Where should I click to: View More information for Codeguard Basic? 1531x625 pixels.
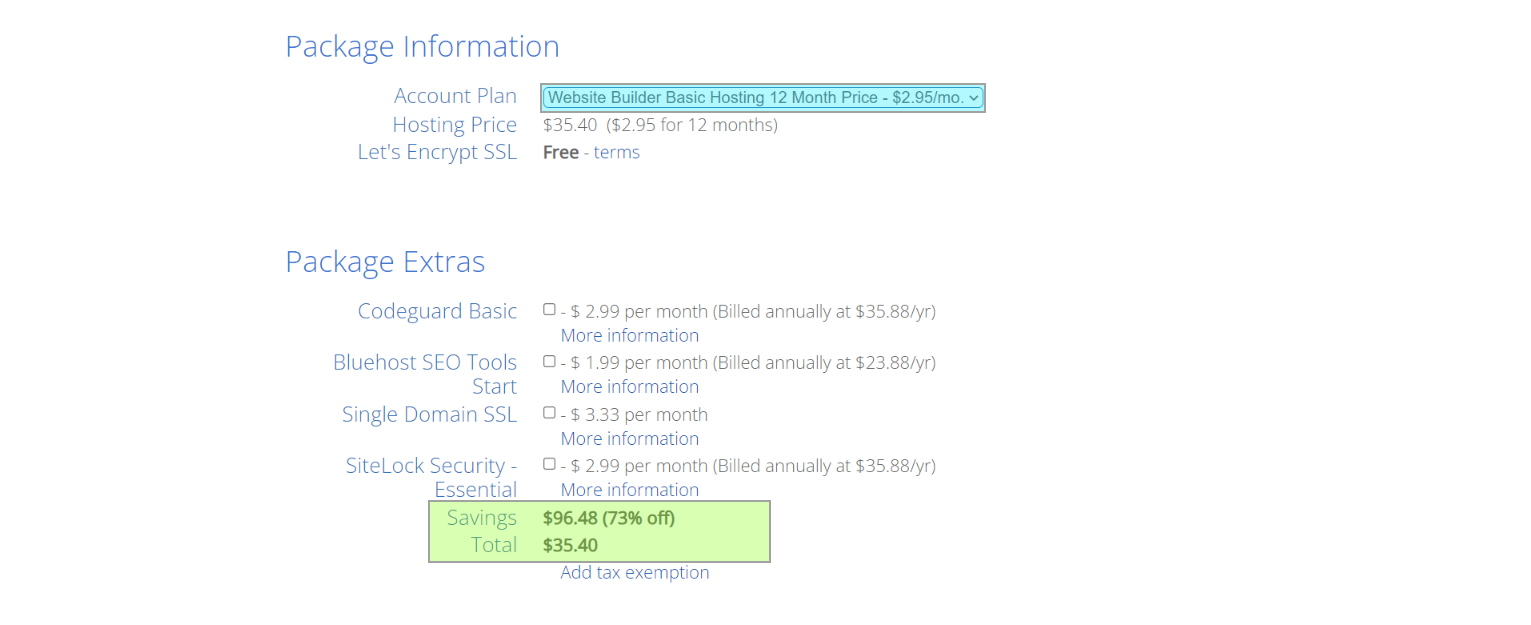[x=630, y=335]
